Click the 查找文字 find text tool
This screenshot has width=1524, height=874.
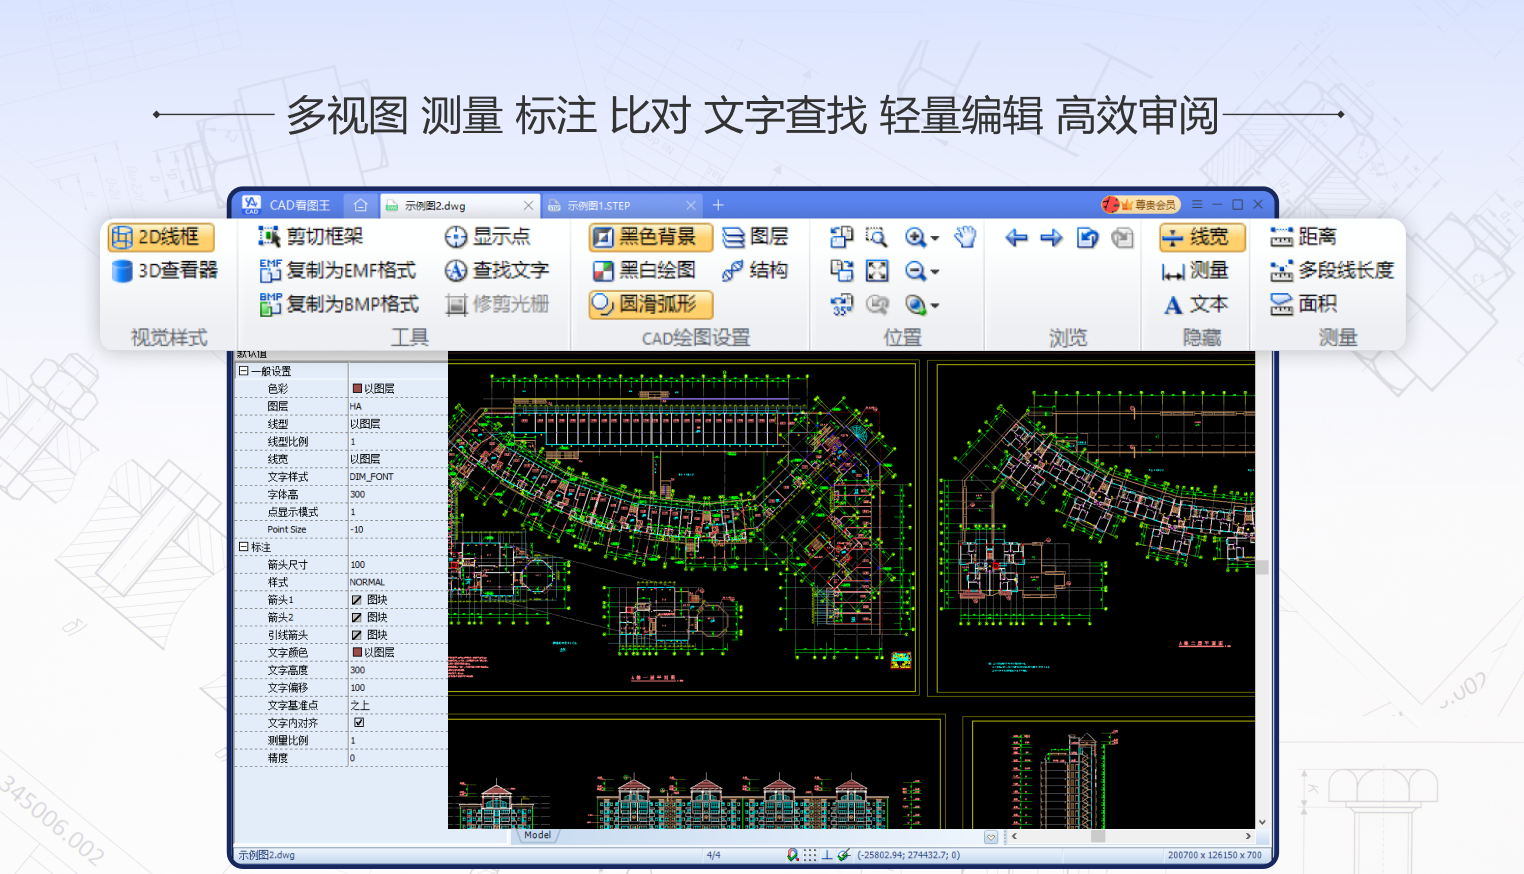pyautogui.click(x=497, y=271)
